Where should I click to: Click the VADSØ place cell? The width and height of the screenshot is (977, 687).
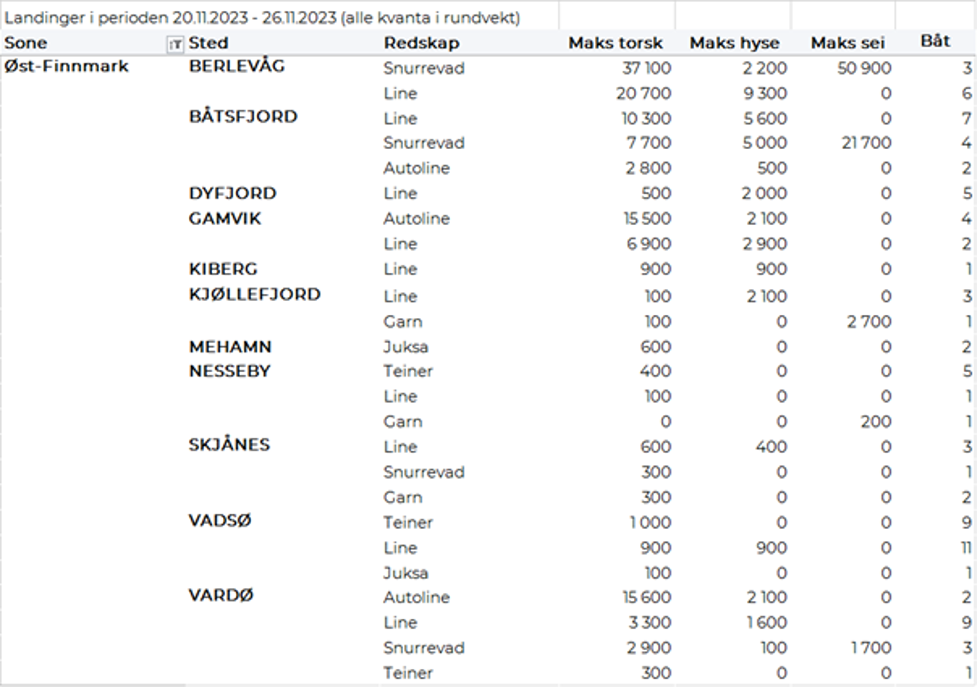(x=220, y=521)
